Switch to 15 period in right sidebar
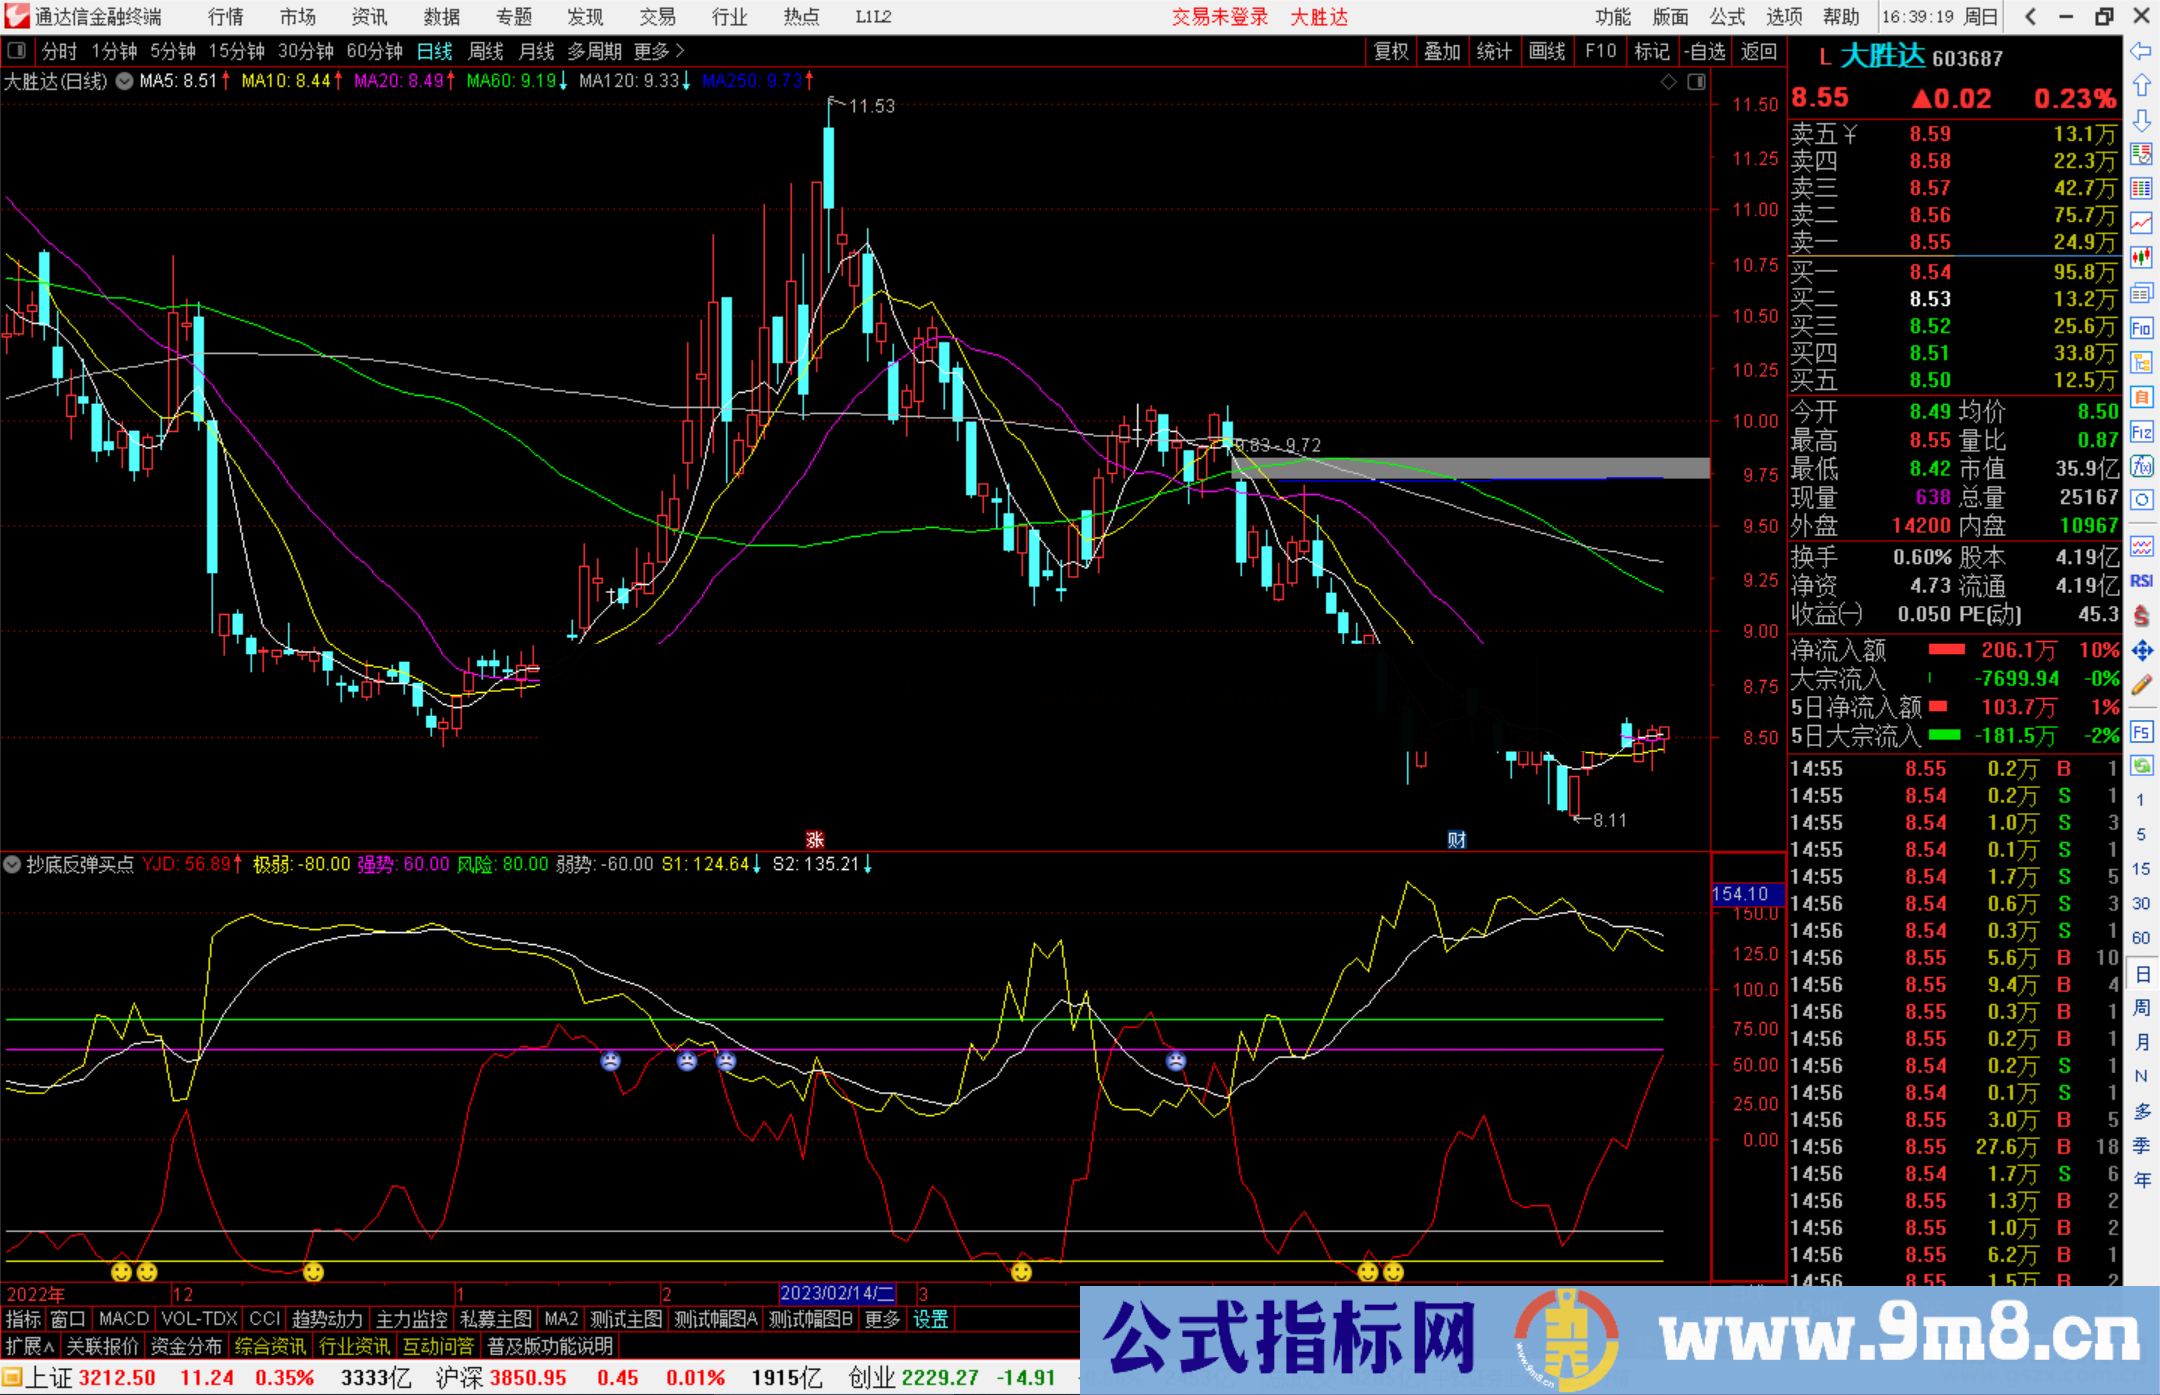 click(x=2141, y=869)
